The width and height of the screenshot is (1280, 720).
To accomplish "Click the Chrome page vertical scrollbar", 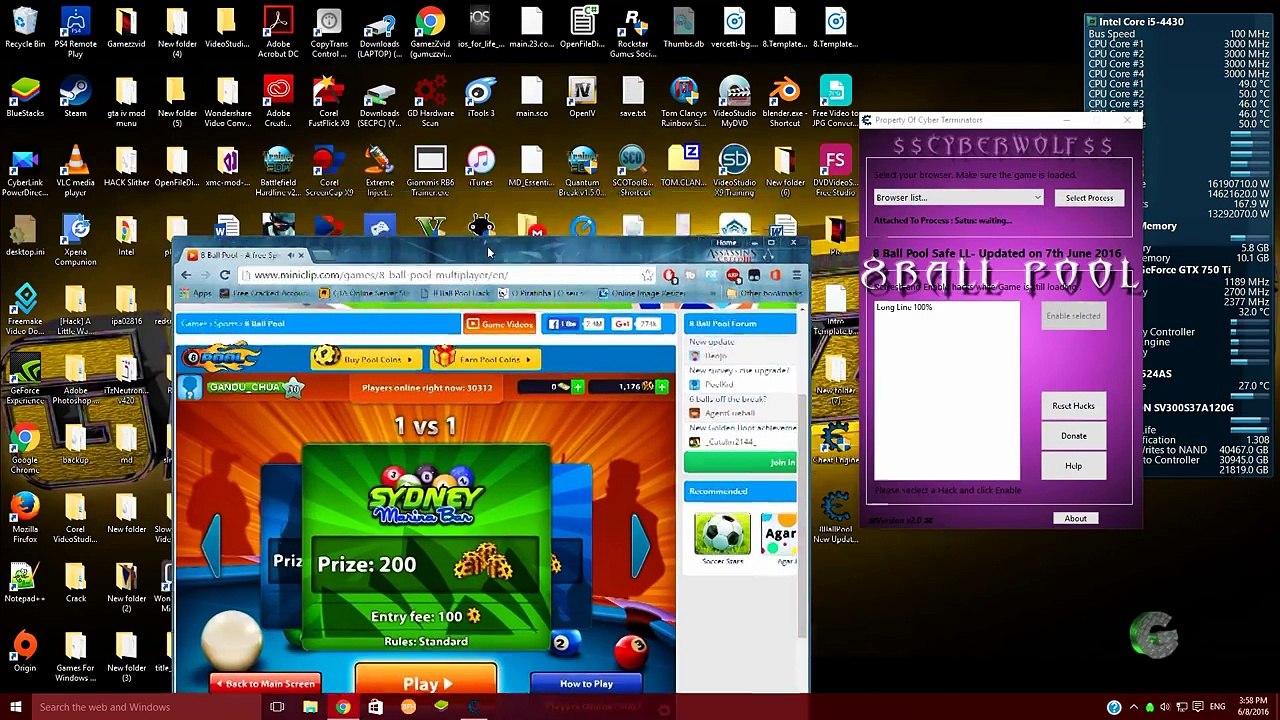I will [801, 515].
